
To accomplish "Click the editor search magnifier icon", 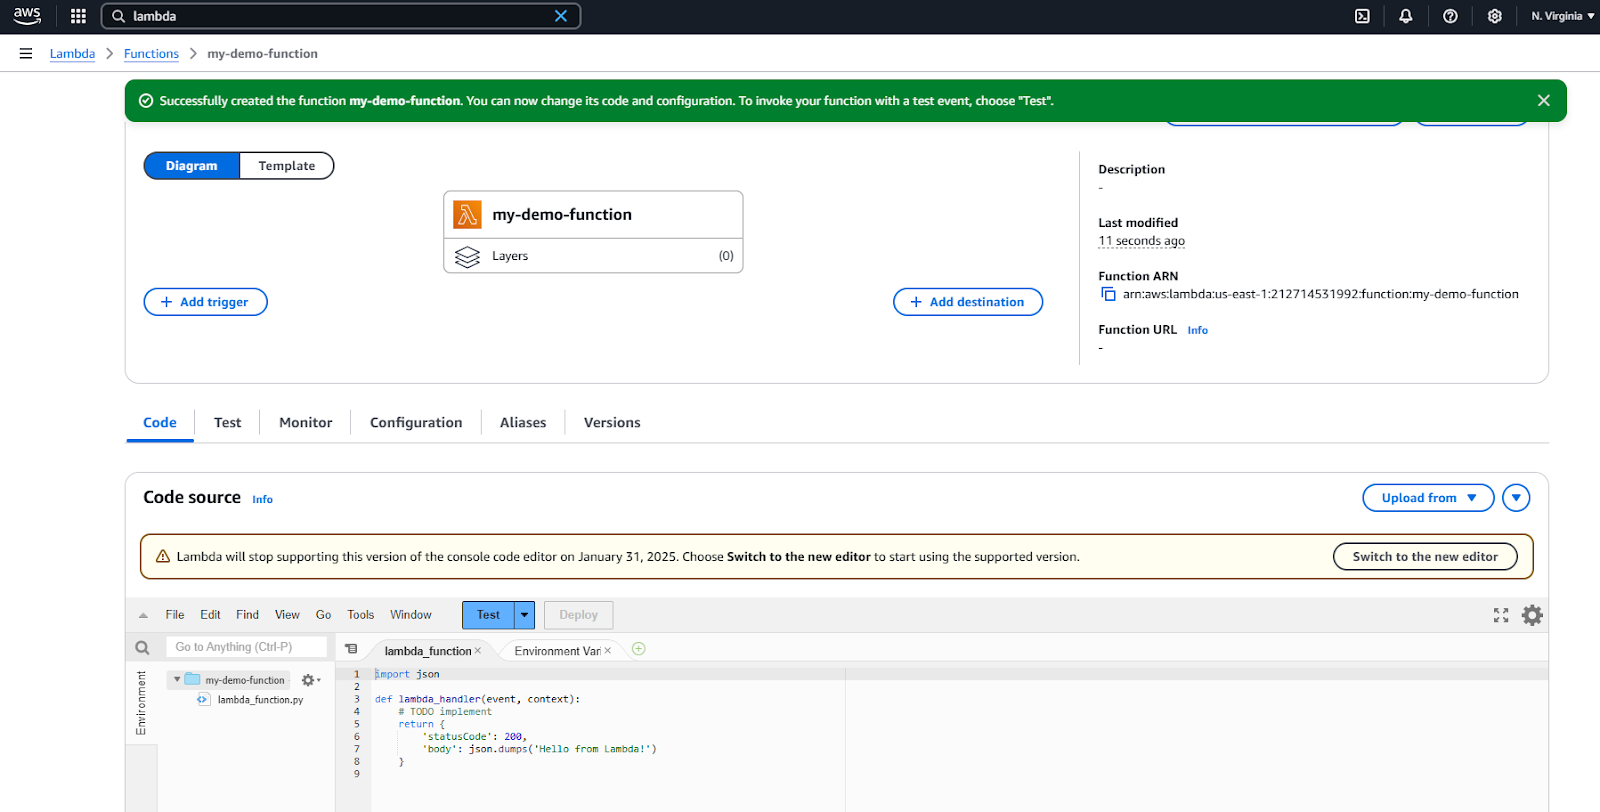I will click(142, 648).
